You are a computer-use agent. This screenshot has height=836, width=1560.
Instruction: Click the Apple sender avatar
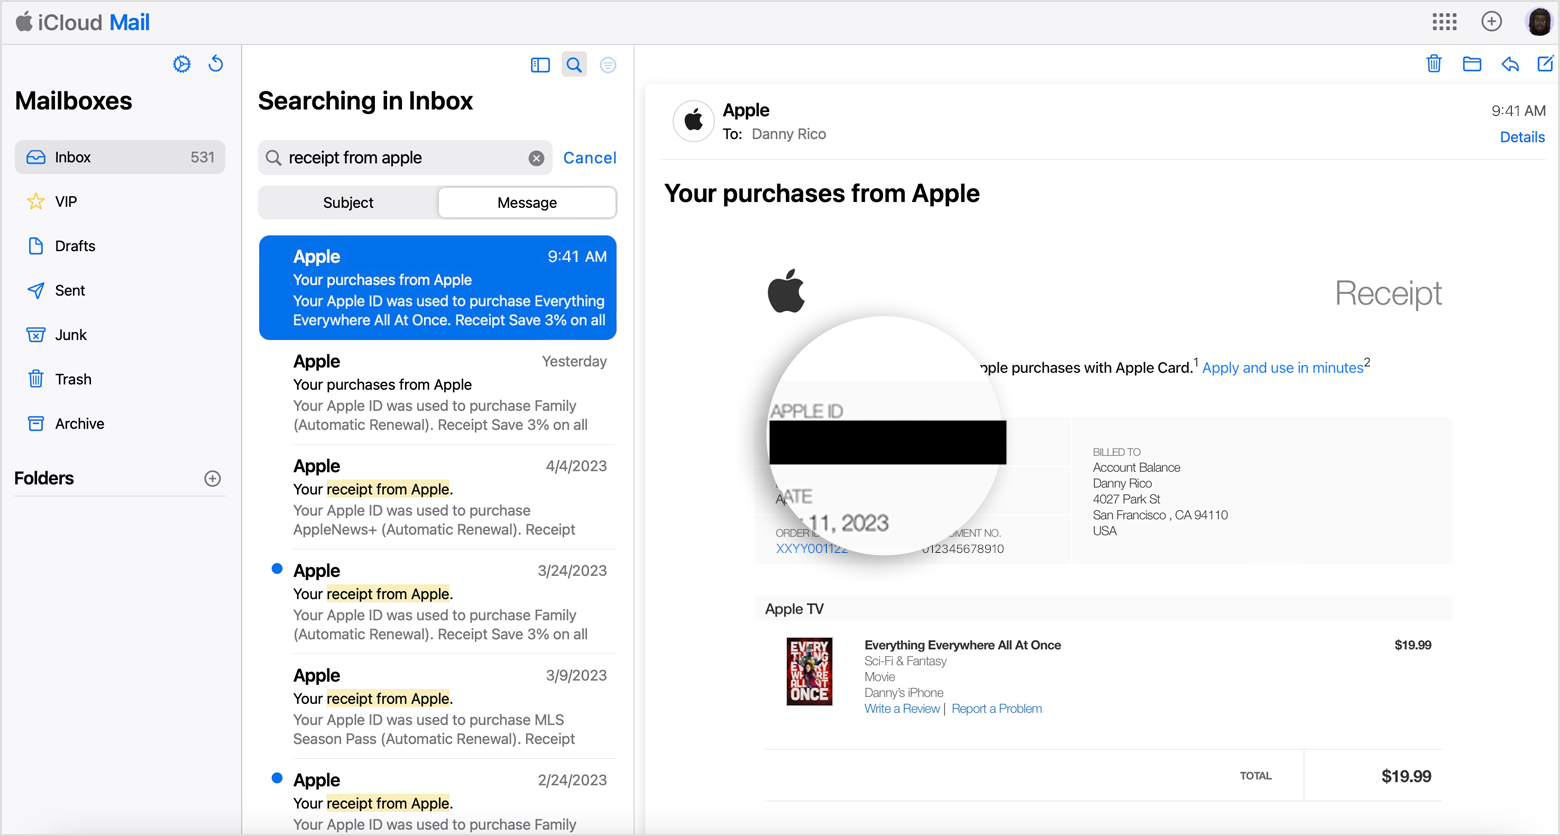click(x=693, y=121)
